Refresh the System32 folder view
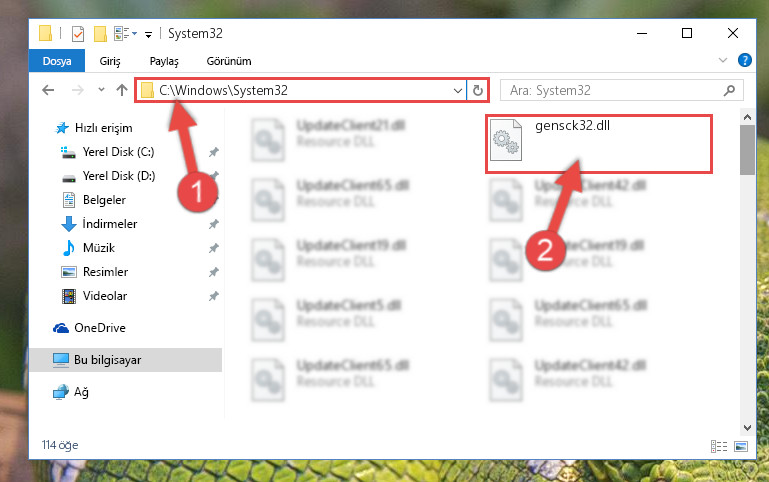Screen dimensions: 769x482 tap(478, 91)
